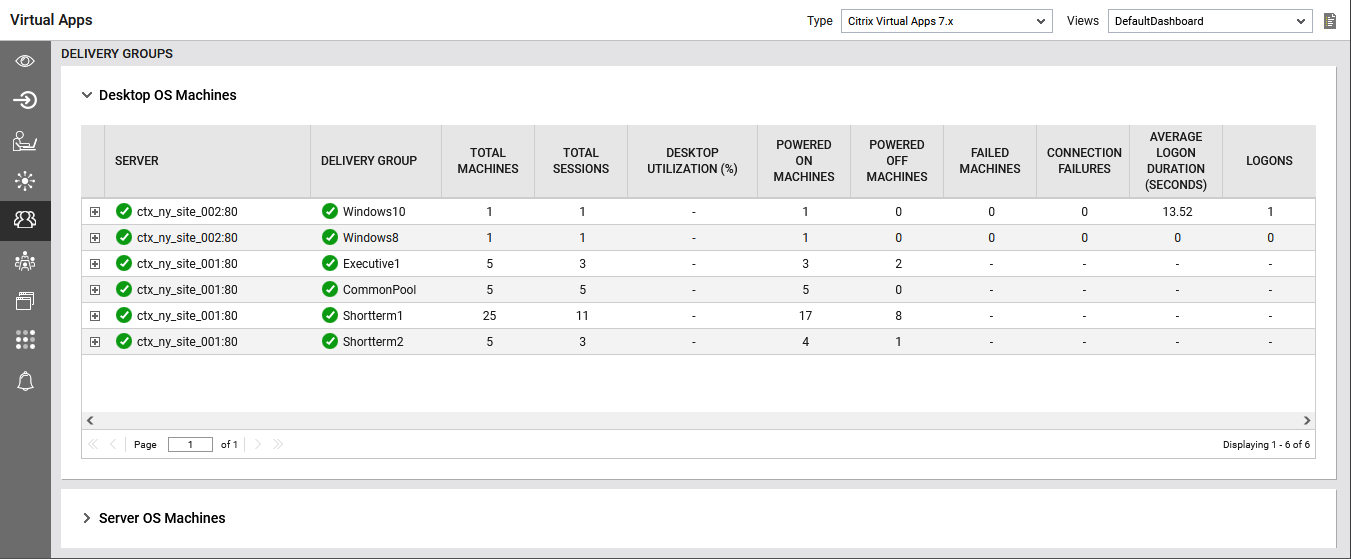
Task: Open the user-at-laptop sessions icon
Action: coord(25,141)
